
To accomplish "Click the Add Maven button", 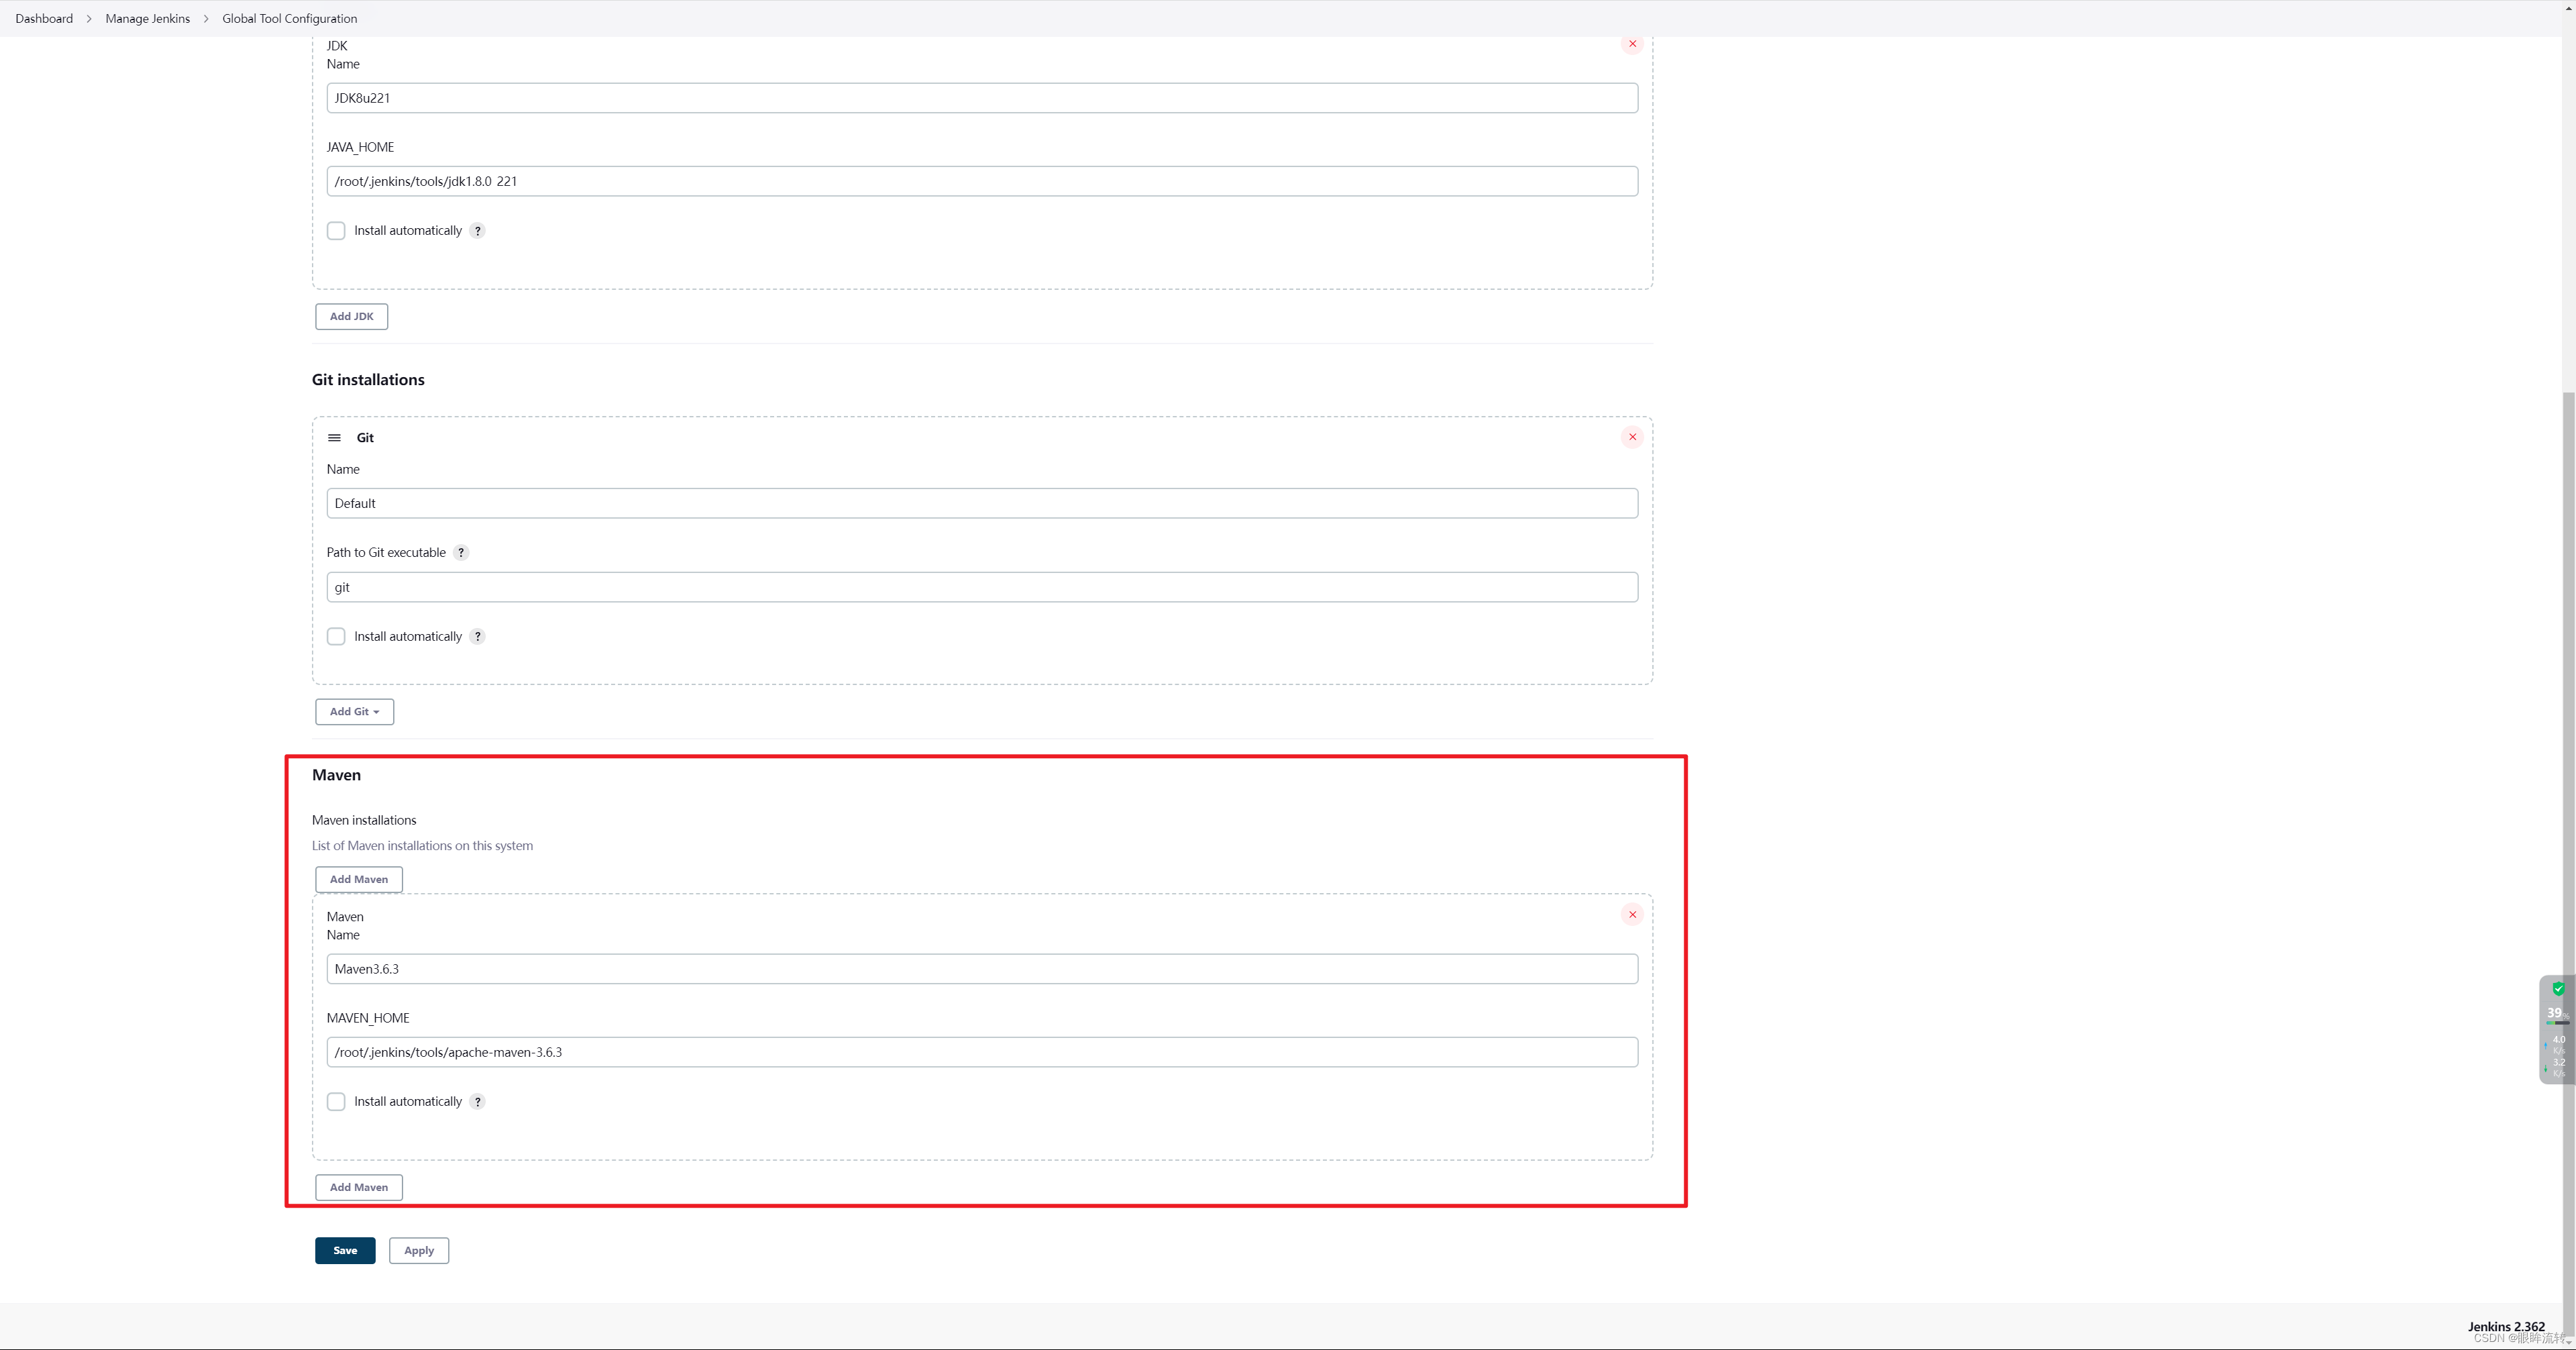I will click(358, 878).
